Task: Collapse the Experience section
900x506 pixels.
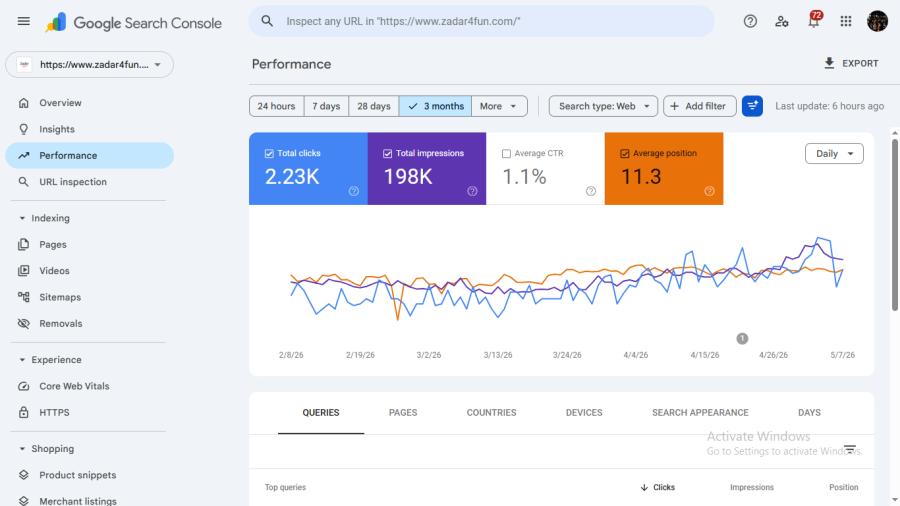Action: pyautogui.click(x=22, y=360)
